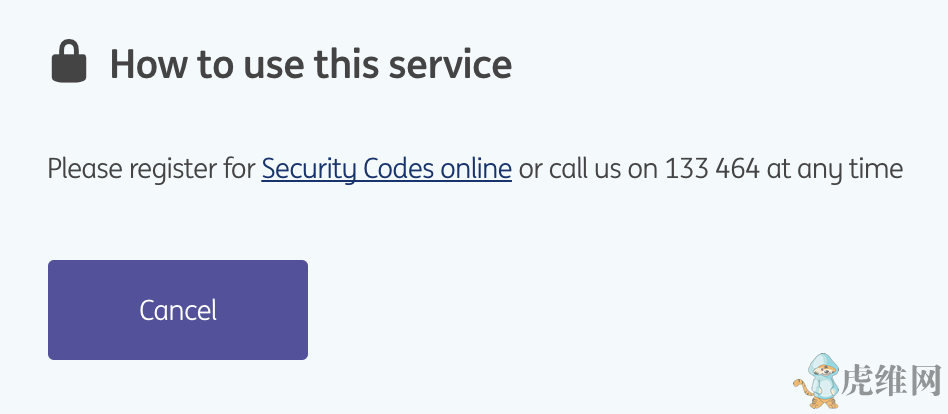Click the "at any time" text
Screen dimensions: 948x414
coord(835,169)
